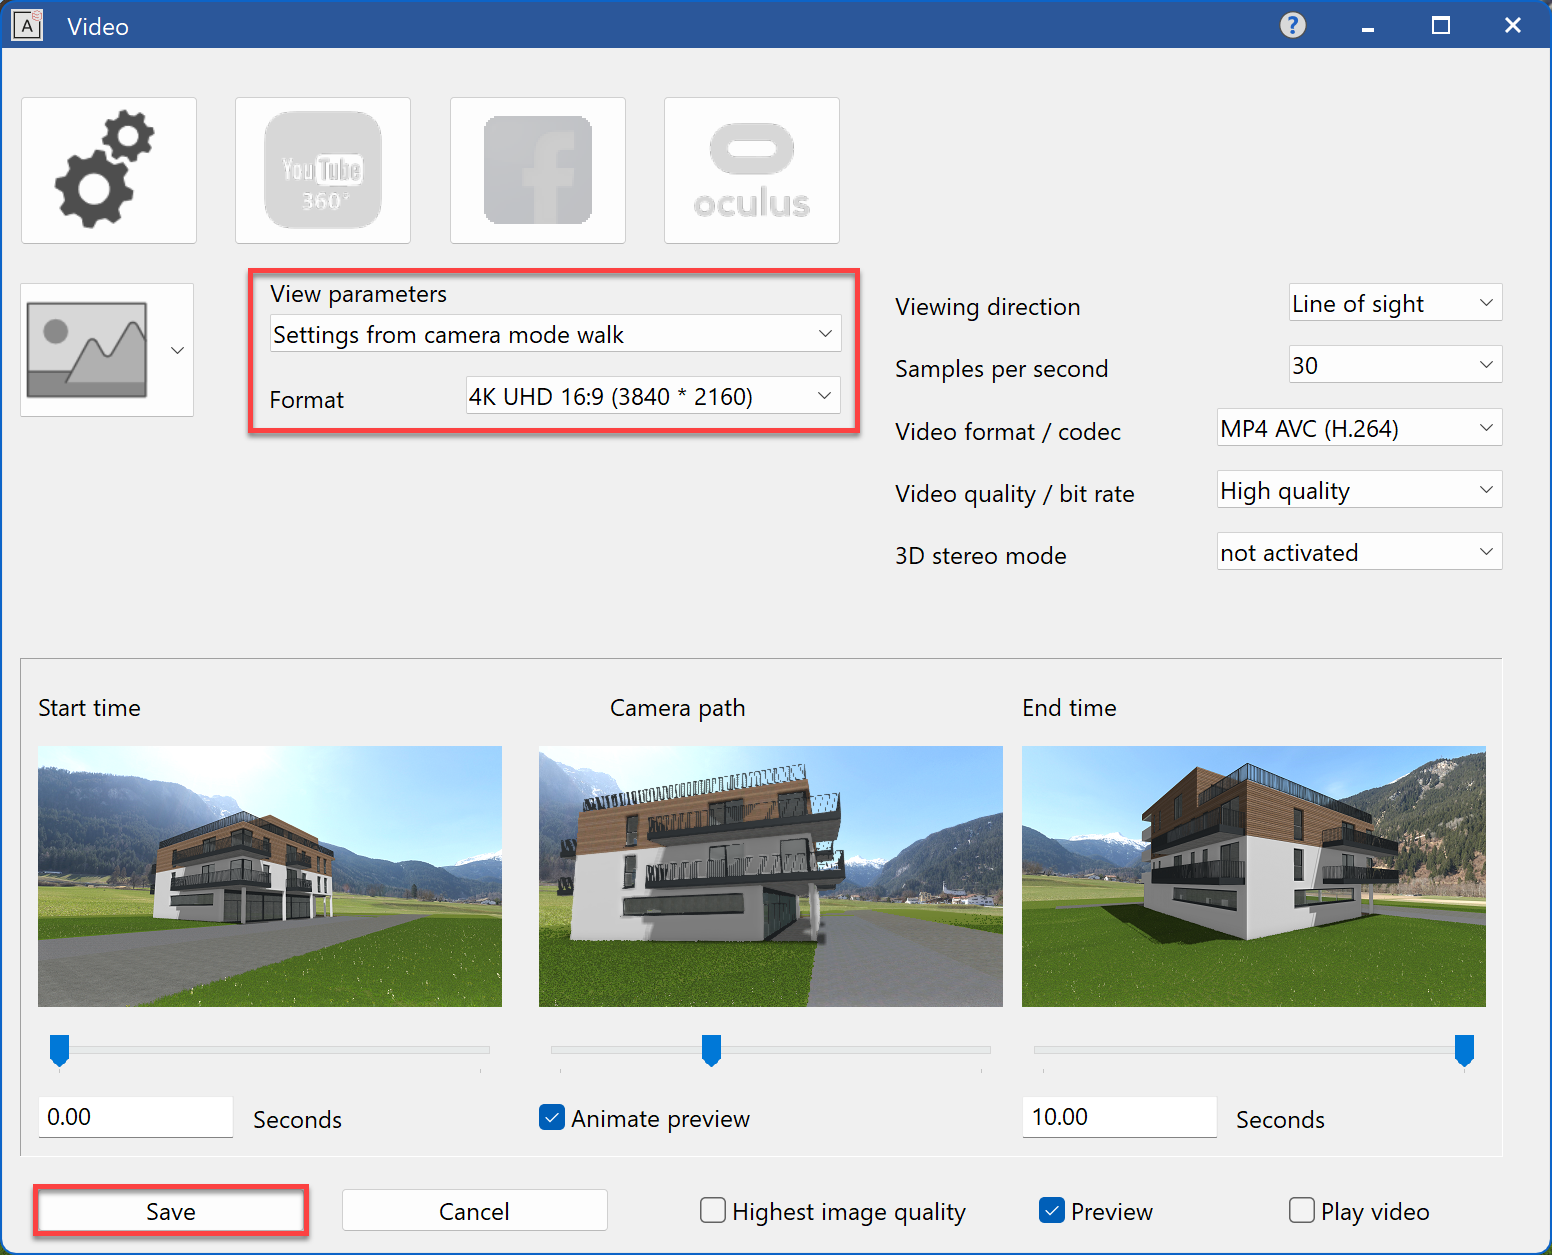The height and width of the screenshot is (1255, 1552).
Task: Click the Camera path slider handle
Action: (x=711, y=1050)
